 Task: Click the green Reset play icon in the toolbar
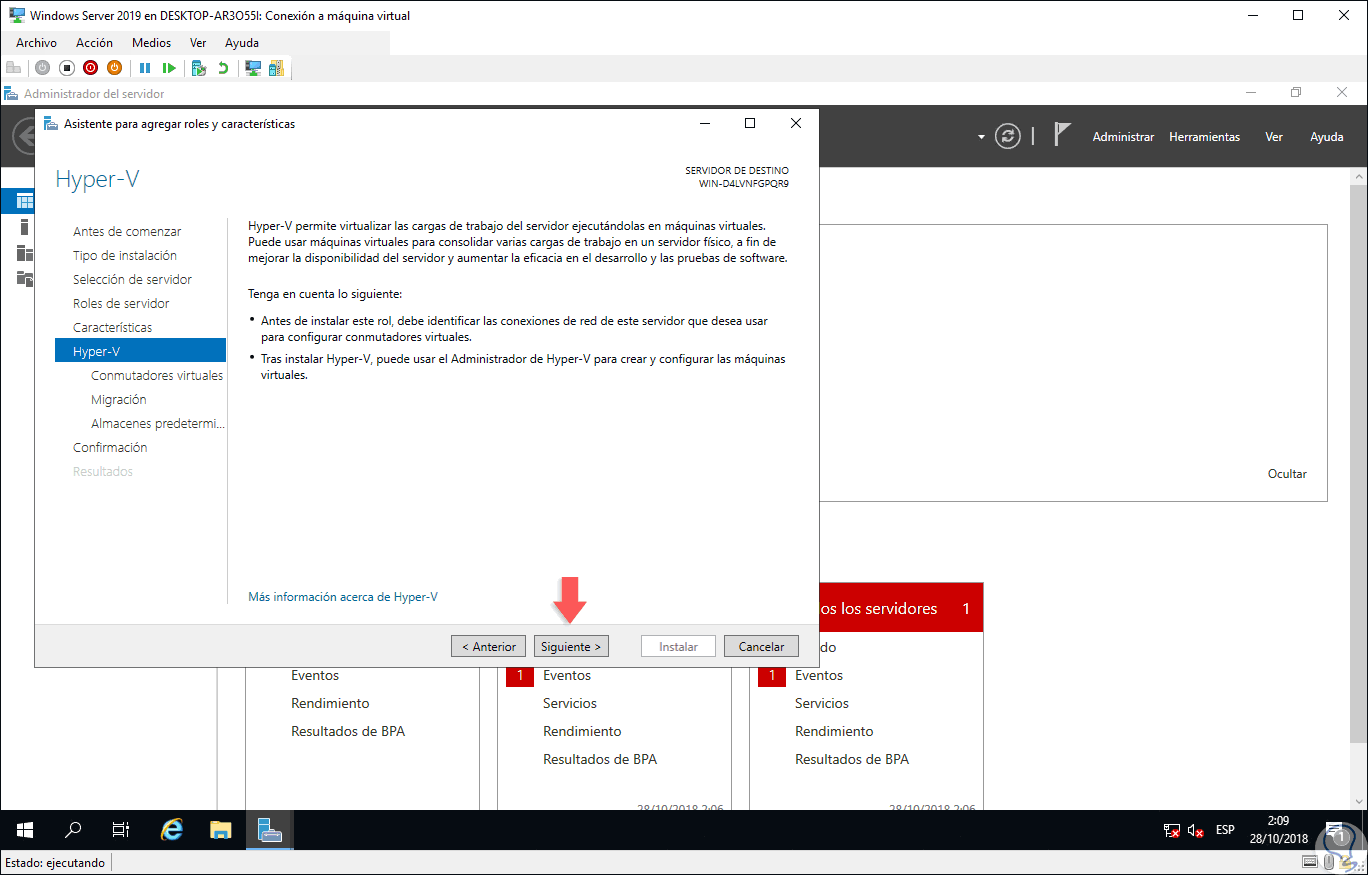[169, 68]
